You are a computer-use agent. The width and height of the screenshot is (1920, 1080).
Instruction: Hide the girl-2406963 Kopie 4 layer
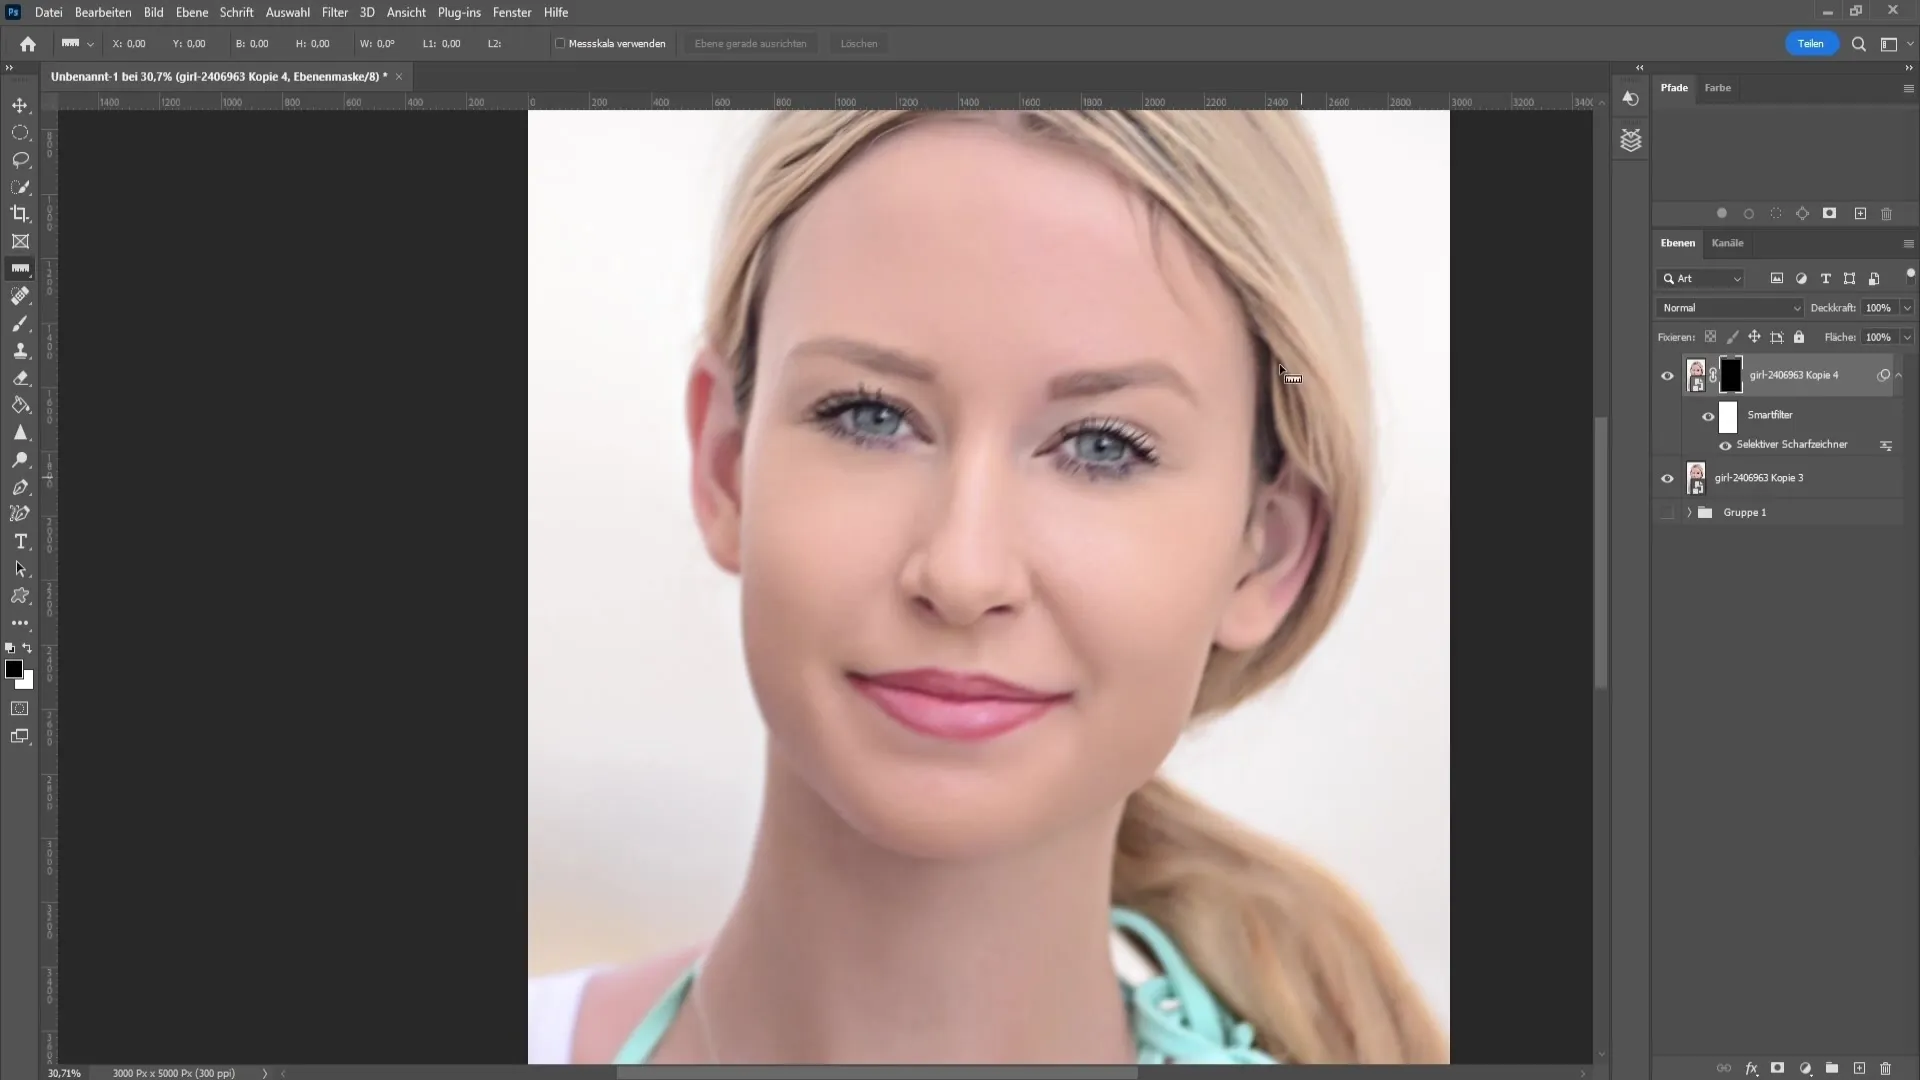point(1667,376)
